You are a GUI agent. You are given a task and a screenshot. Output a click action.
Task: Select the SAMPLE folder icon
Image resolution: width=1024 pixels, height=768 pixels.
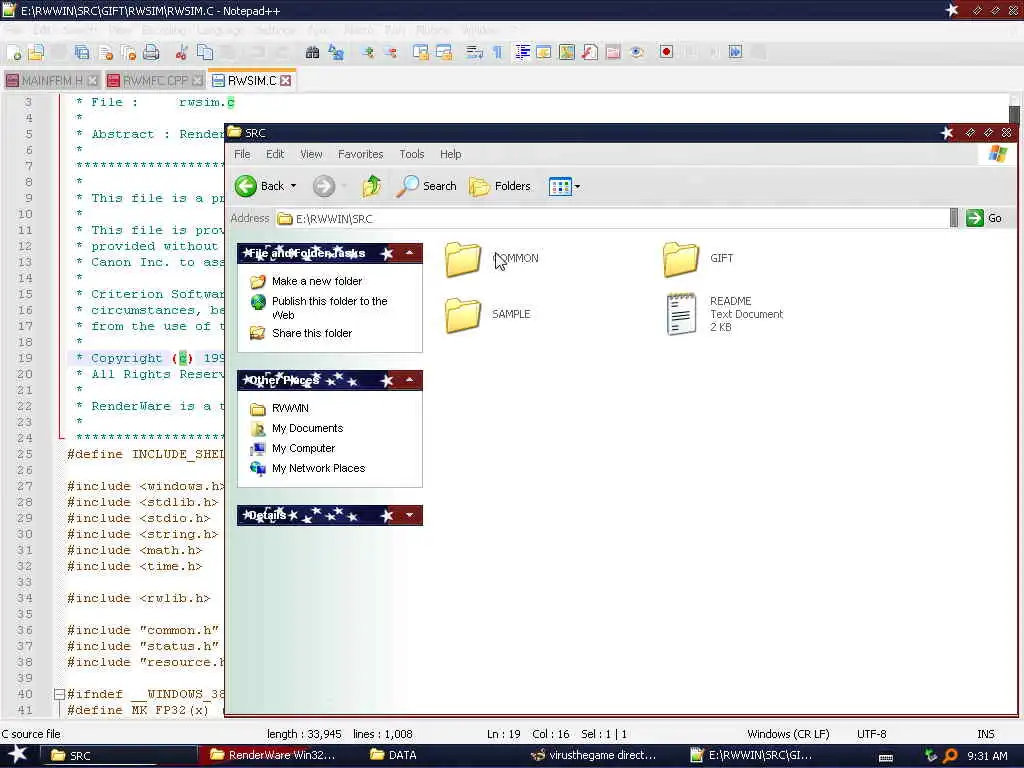(x=463, y=315)
